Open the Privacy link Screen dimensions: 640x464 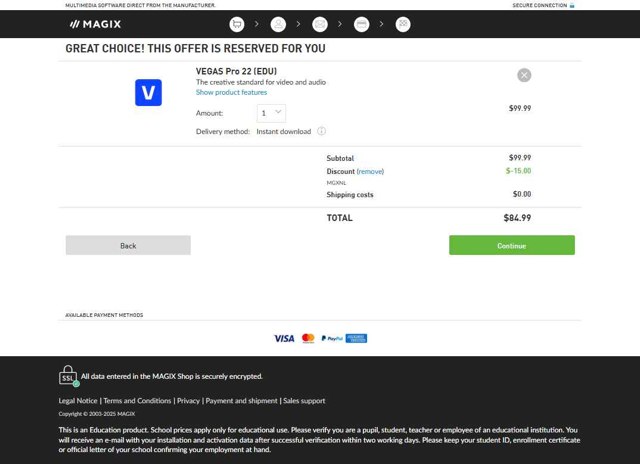click(188, 401)
